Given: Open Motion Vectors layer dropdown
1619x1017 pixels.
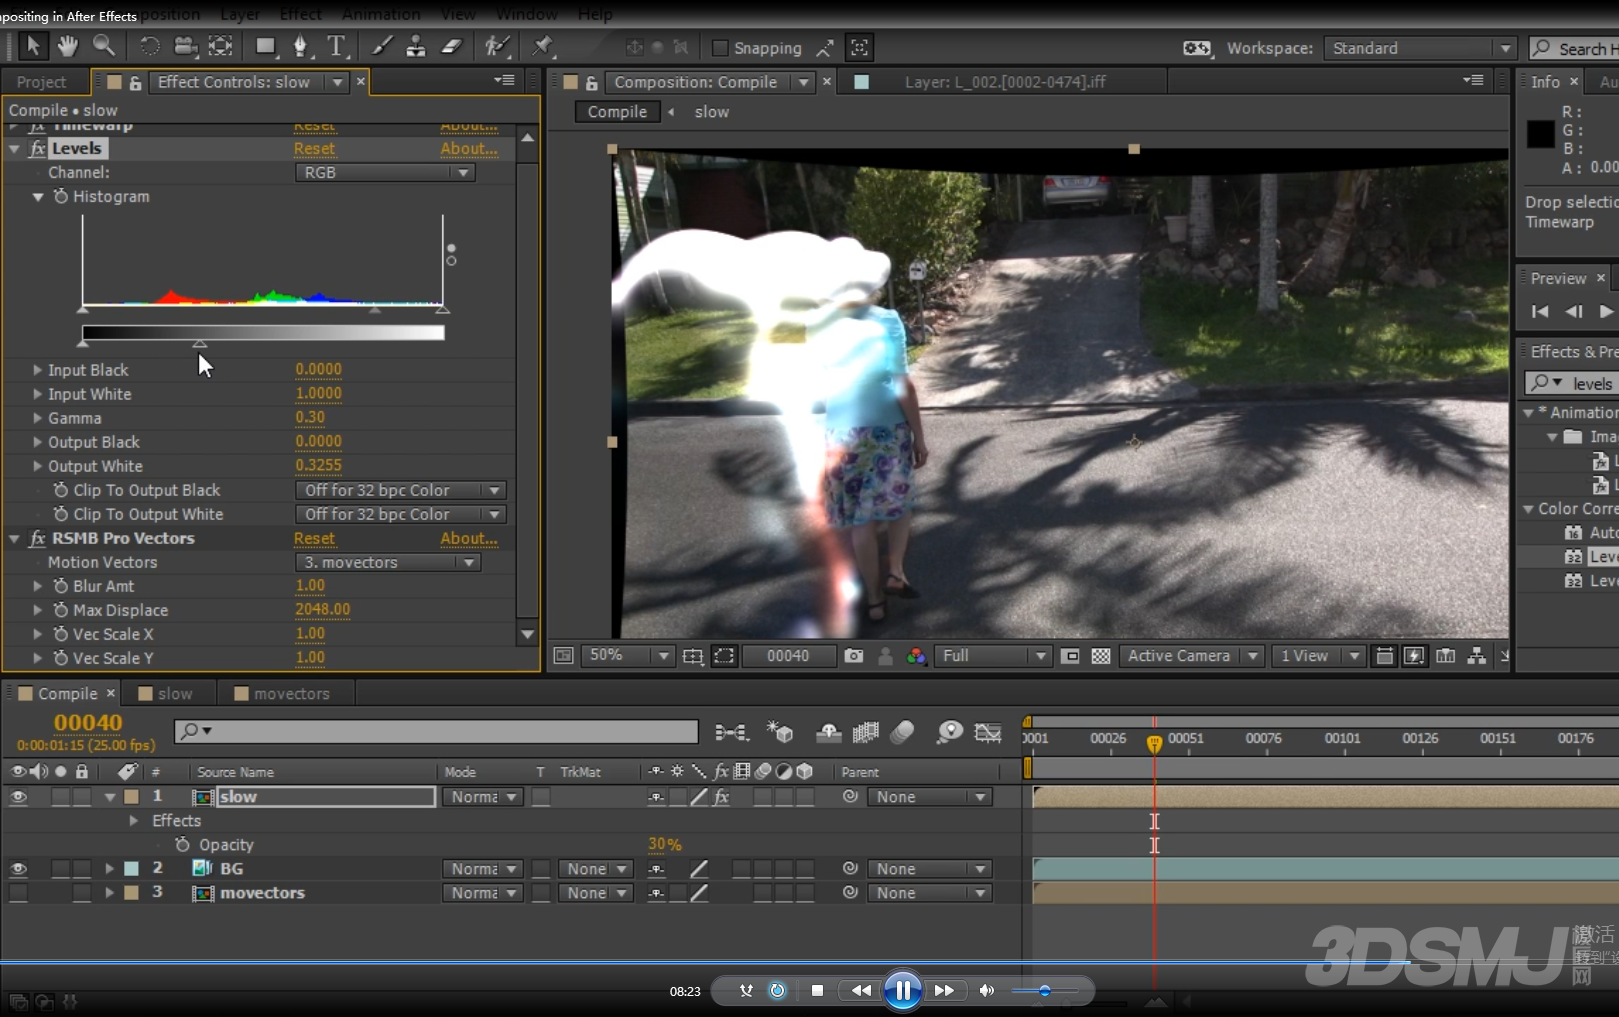Looking at the screenshot, I should click(x=388, y=562).
